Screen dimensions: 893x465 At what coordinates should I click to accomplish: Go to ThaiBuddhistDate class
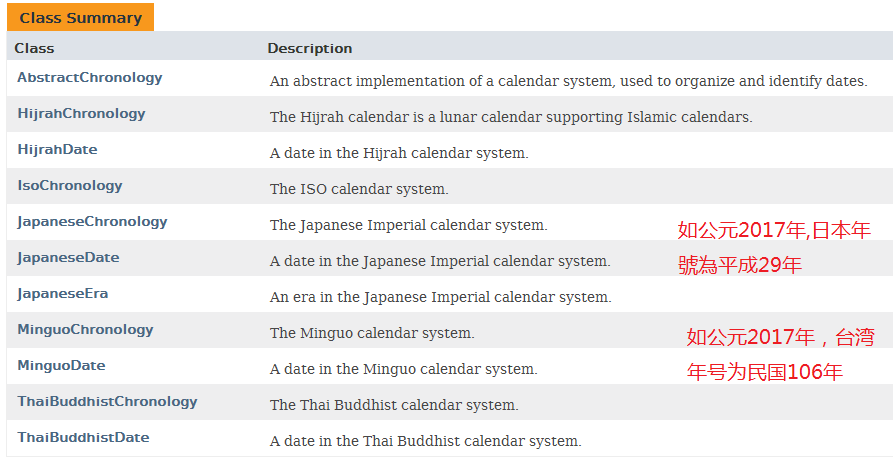pos(83,437)
